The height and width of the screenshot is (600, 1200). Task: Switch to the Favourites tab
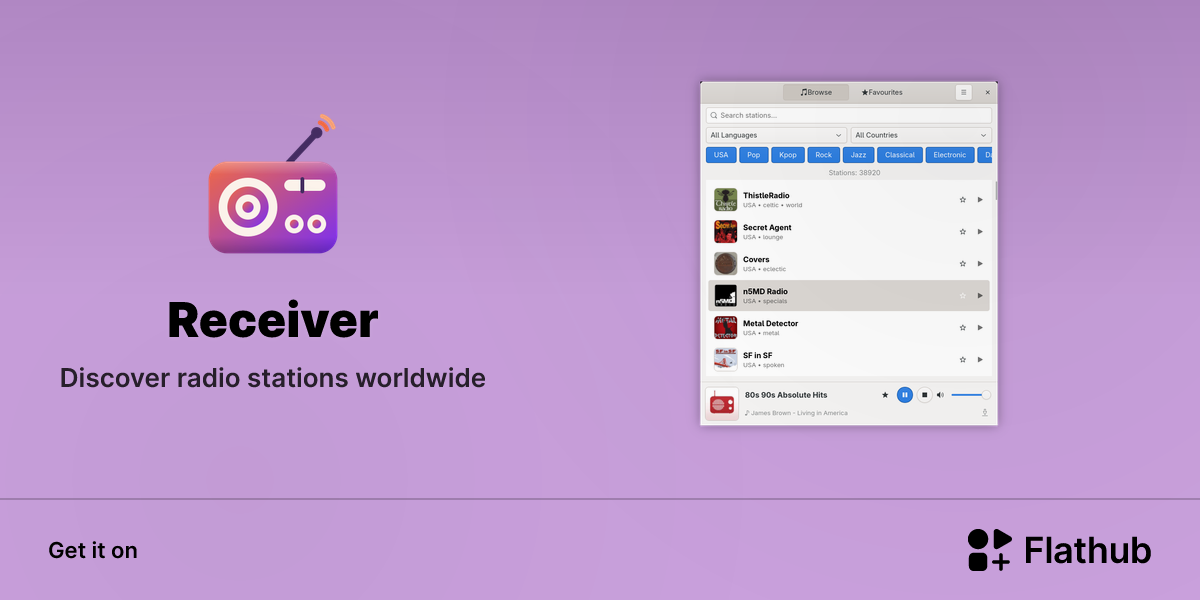coord(882,92)
